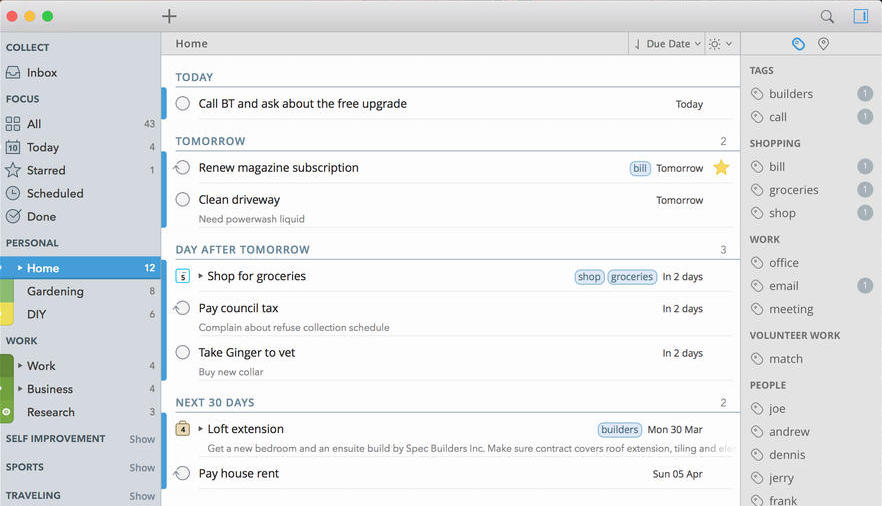The width and height of the screenshot is (882, 506).
Task: Switch to the locations pin tab
Action: click(824, 44)
